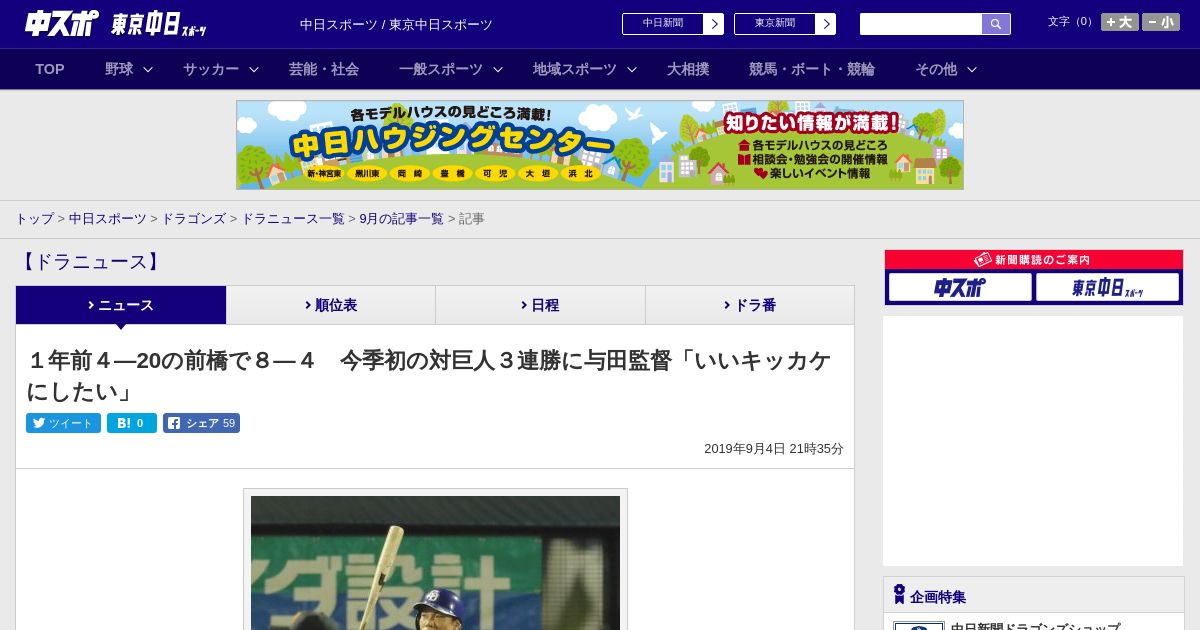The width and height of the screenshot is (1200, 630).
Task: Open the その他 navigation menu
Action: pyautogui.click(x=936, y=69)
